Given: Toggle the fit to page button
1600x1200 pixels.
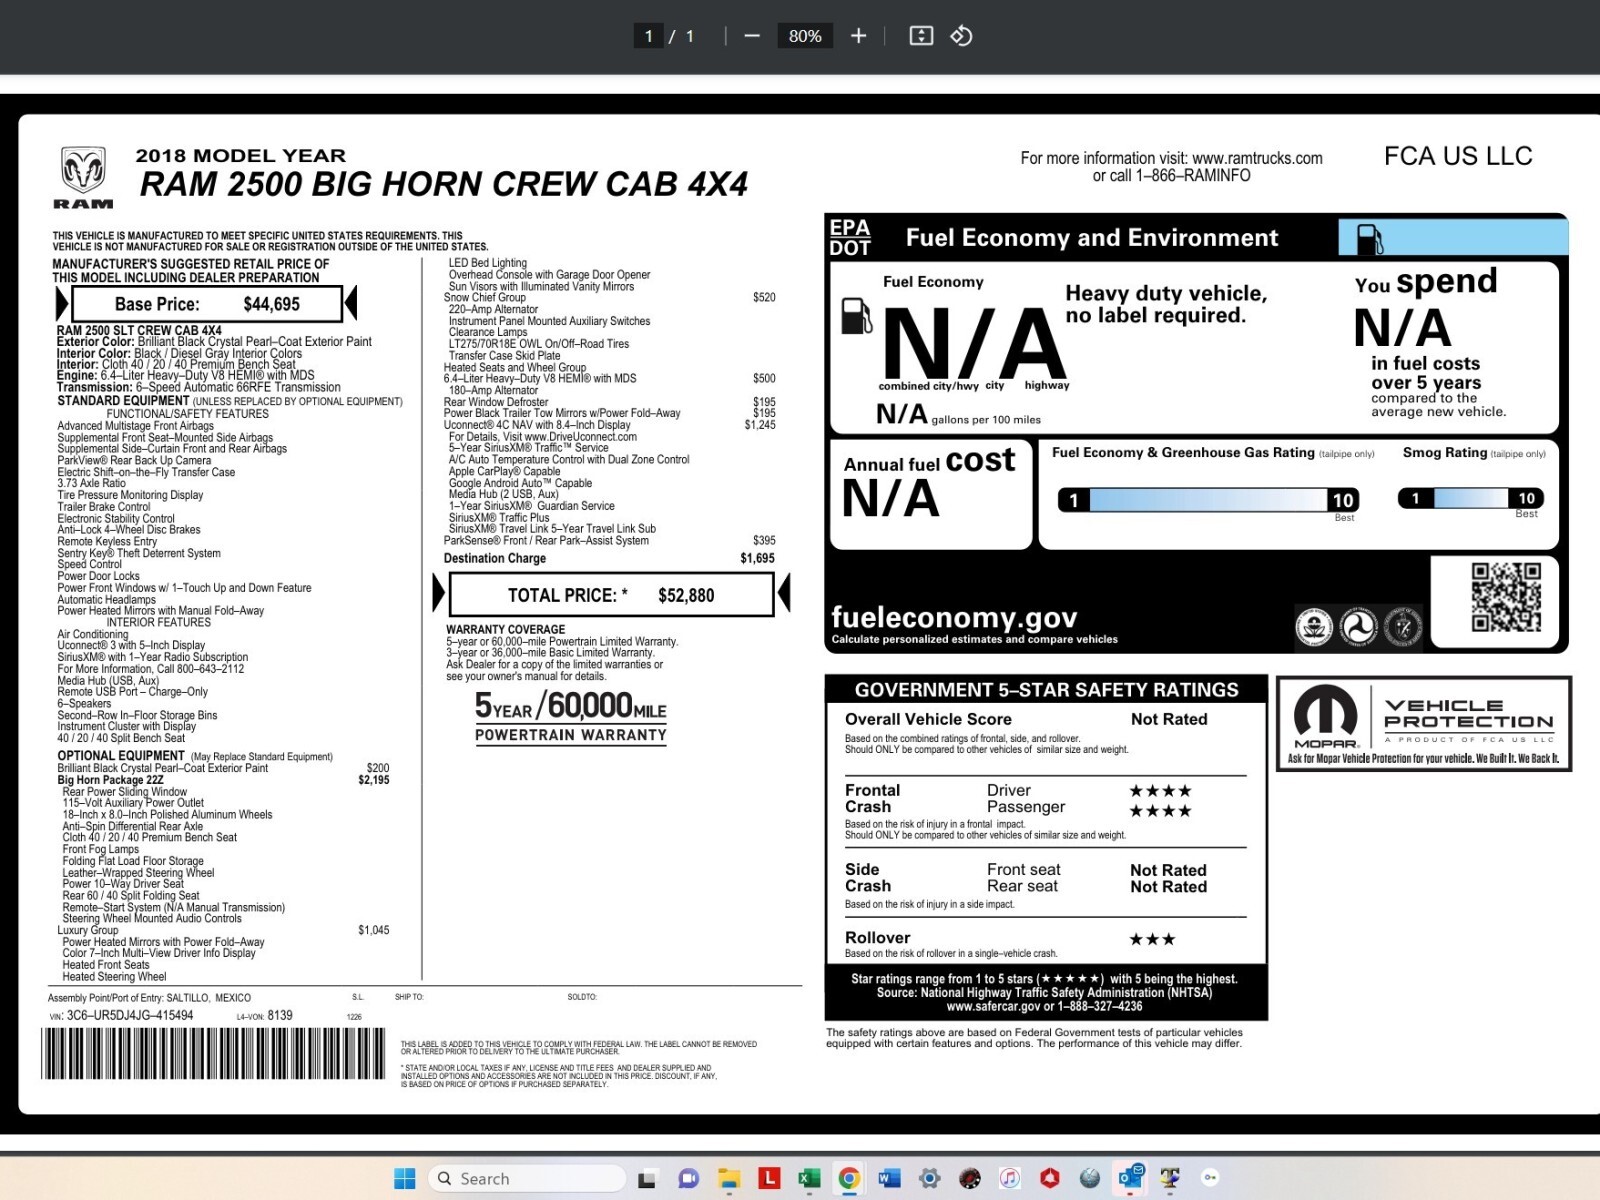Looking at the screenshot, I should click(921, 36).
